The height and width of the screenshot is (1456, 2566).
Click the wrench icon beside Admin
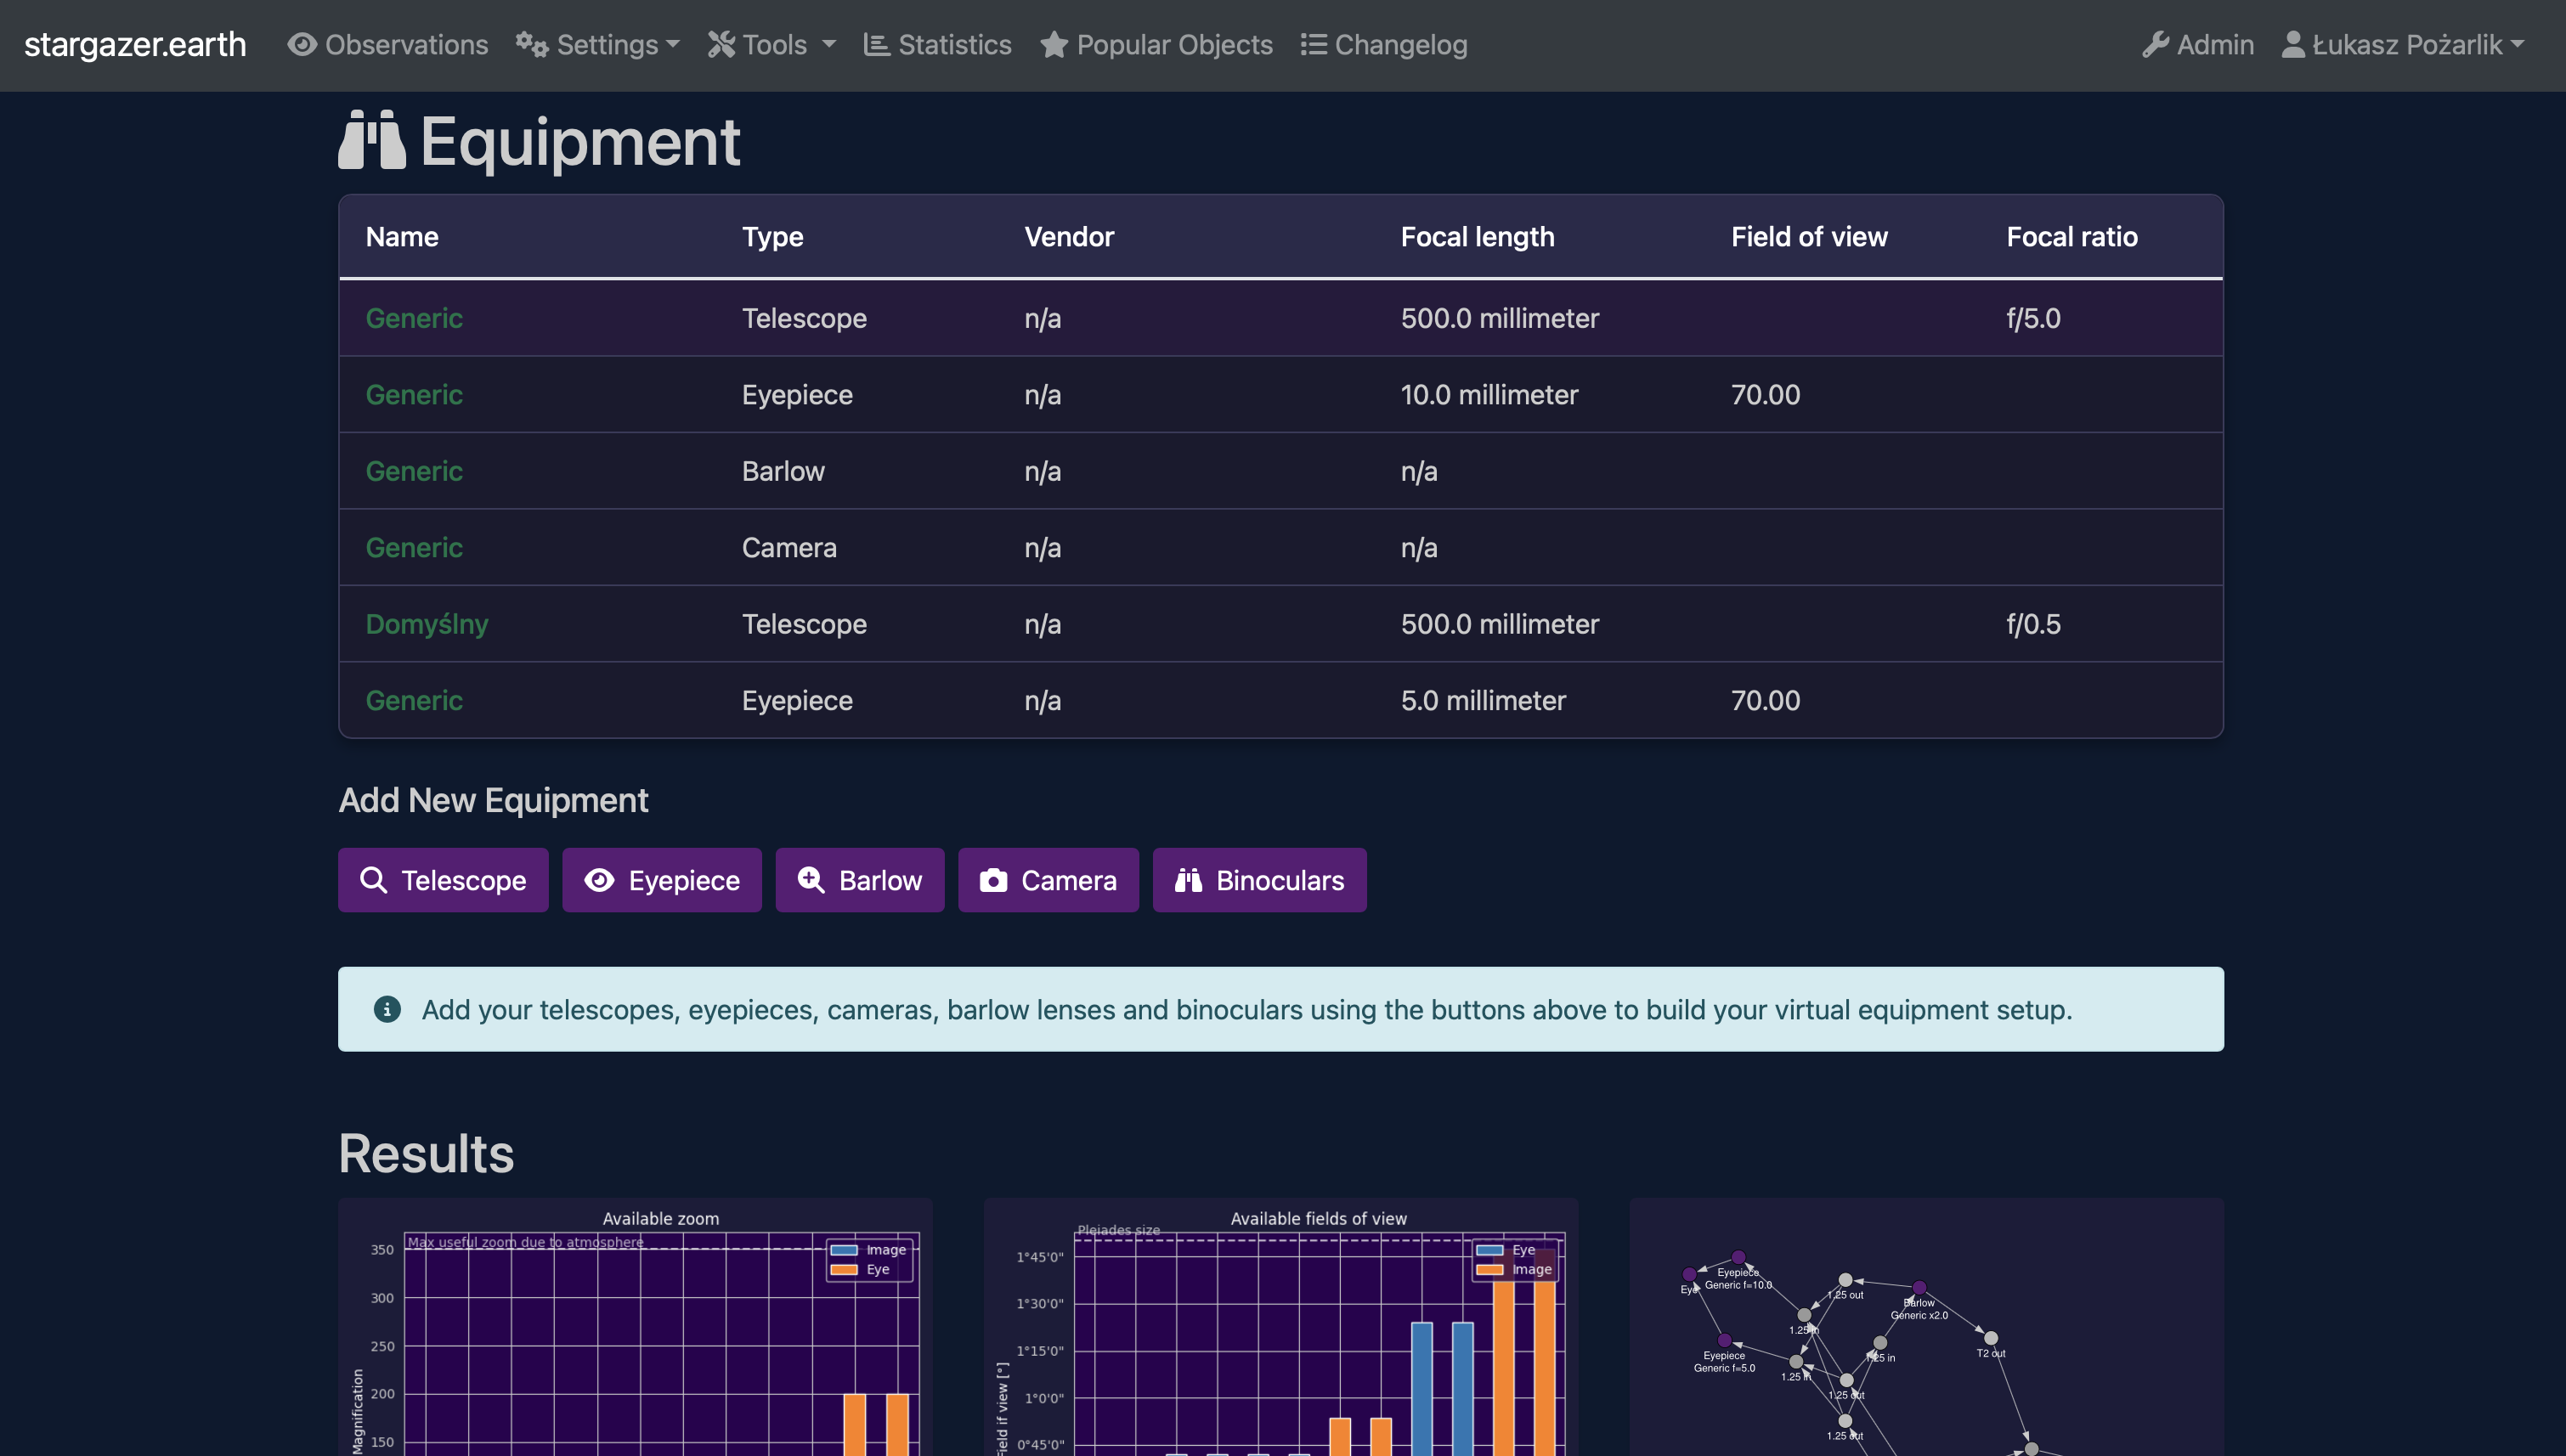tap(2155, 45)
